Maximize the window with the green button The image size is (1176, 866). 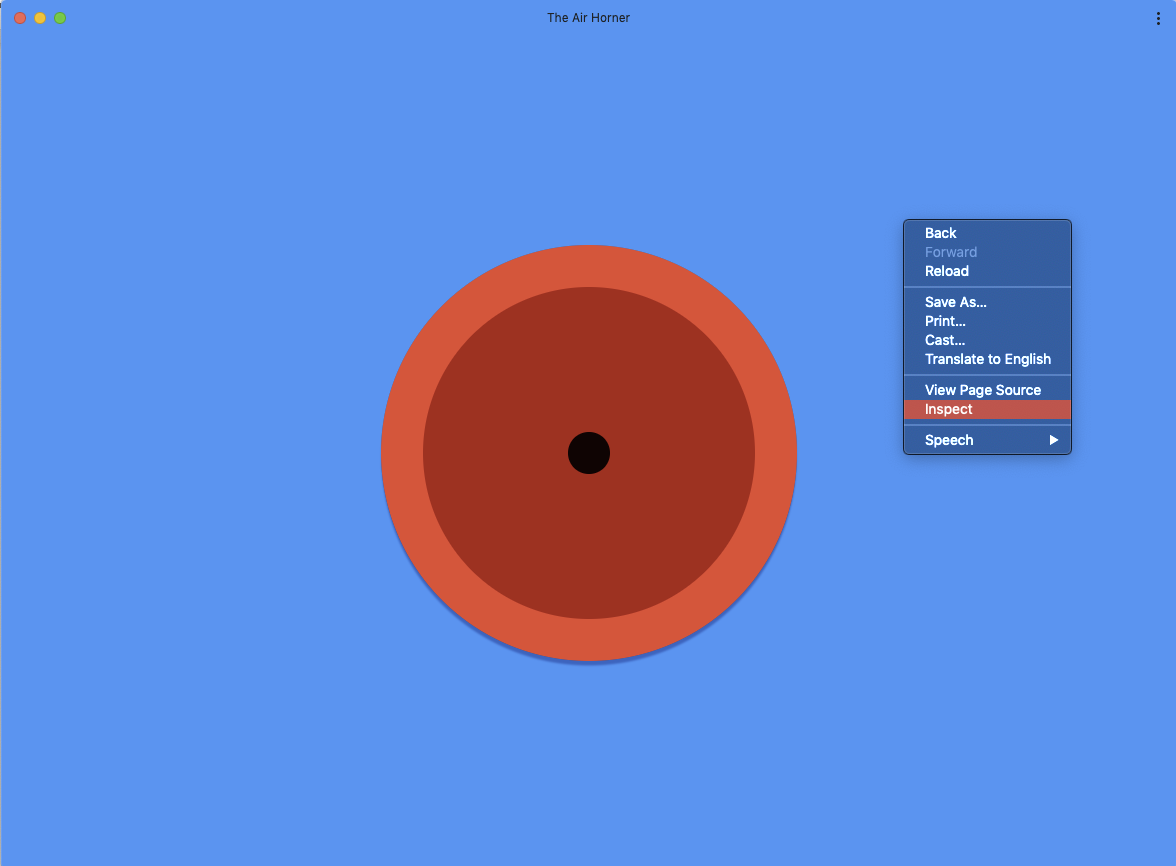pos(60,18)
